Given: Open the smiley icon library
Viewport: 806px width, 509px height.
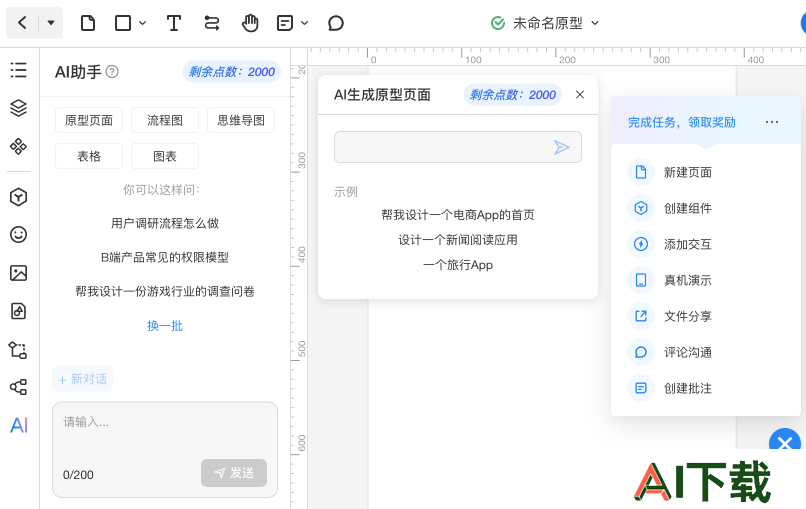Looking at the screenshot, I should (19, 235).
